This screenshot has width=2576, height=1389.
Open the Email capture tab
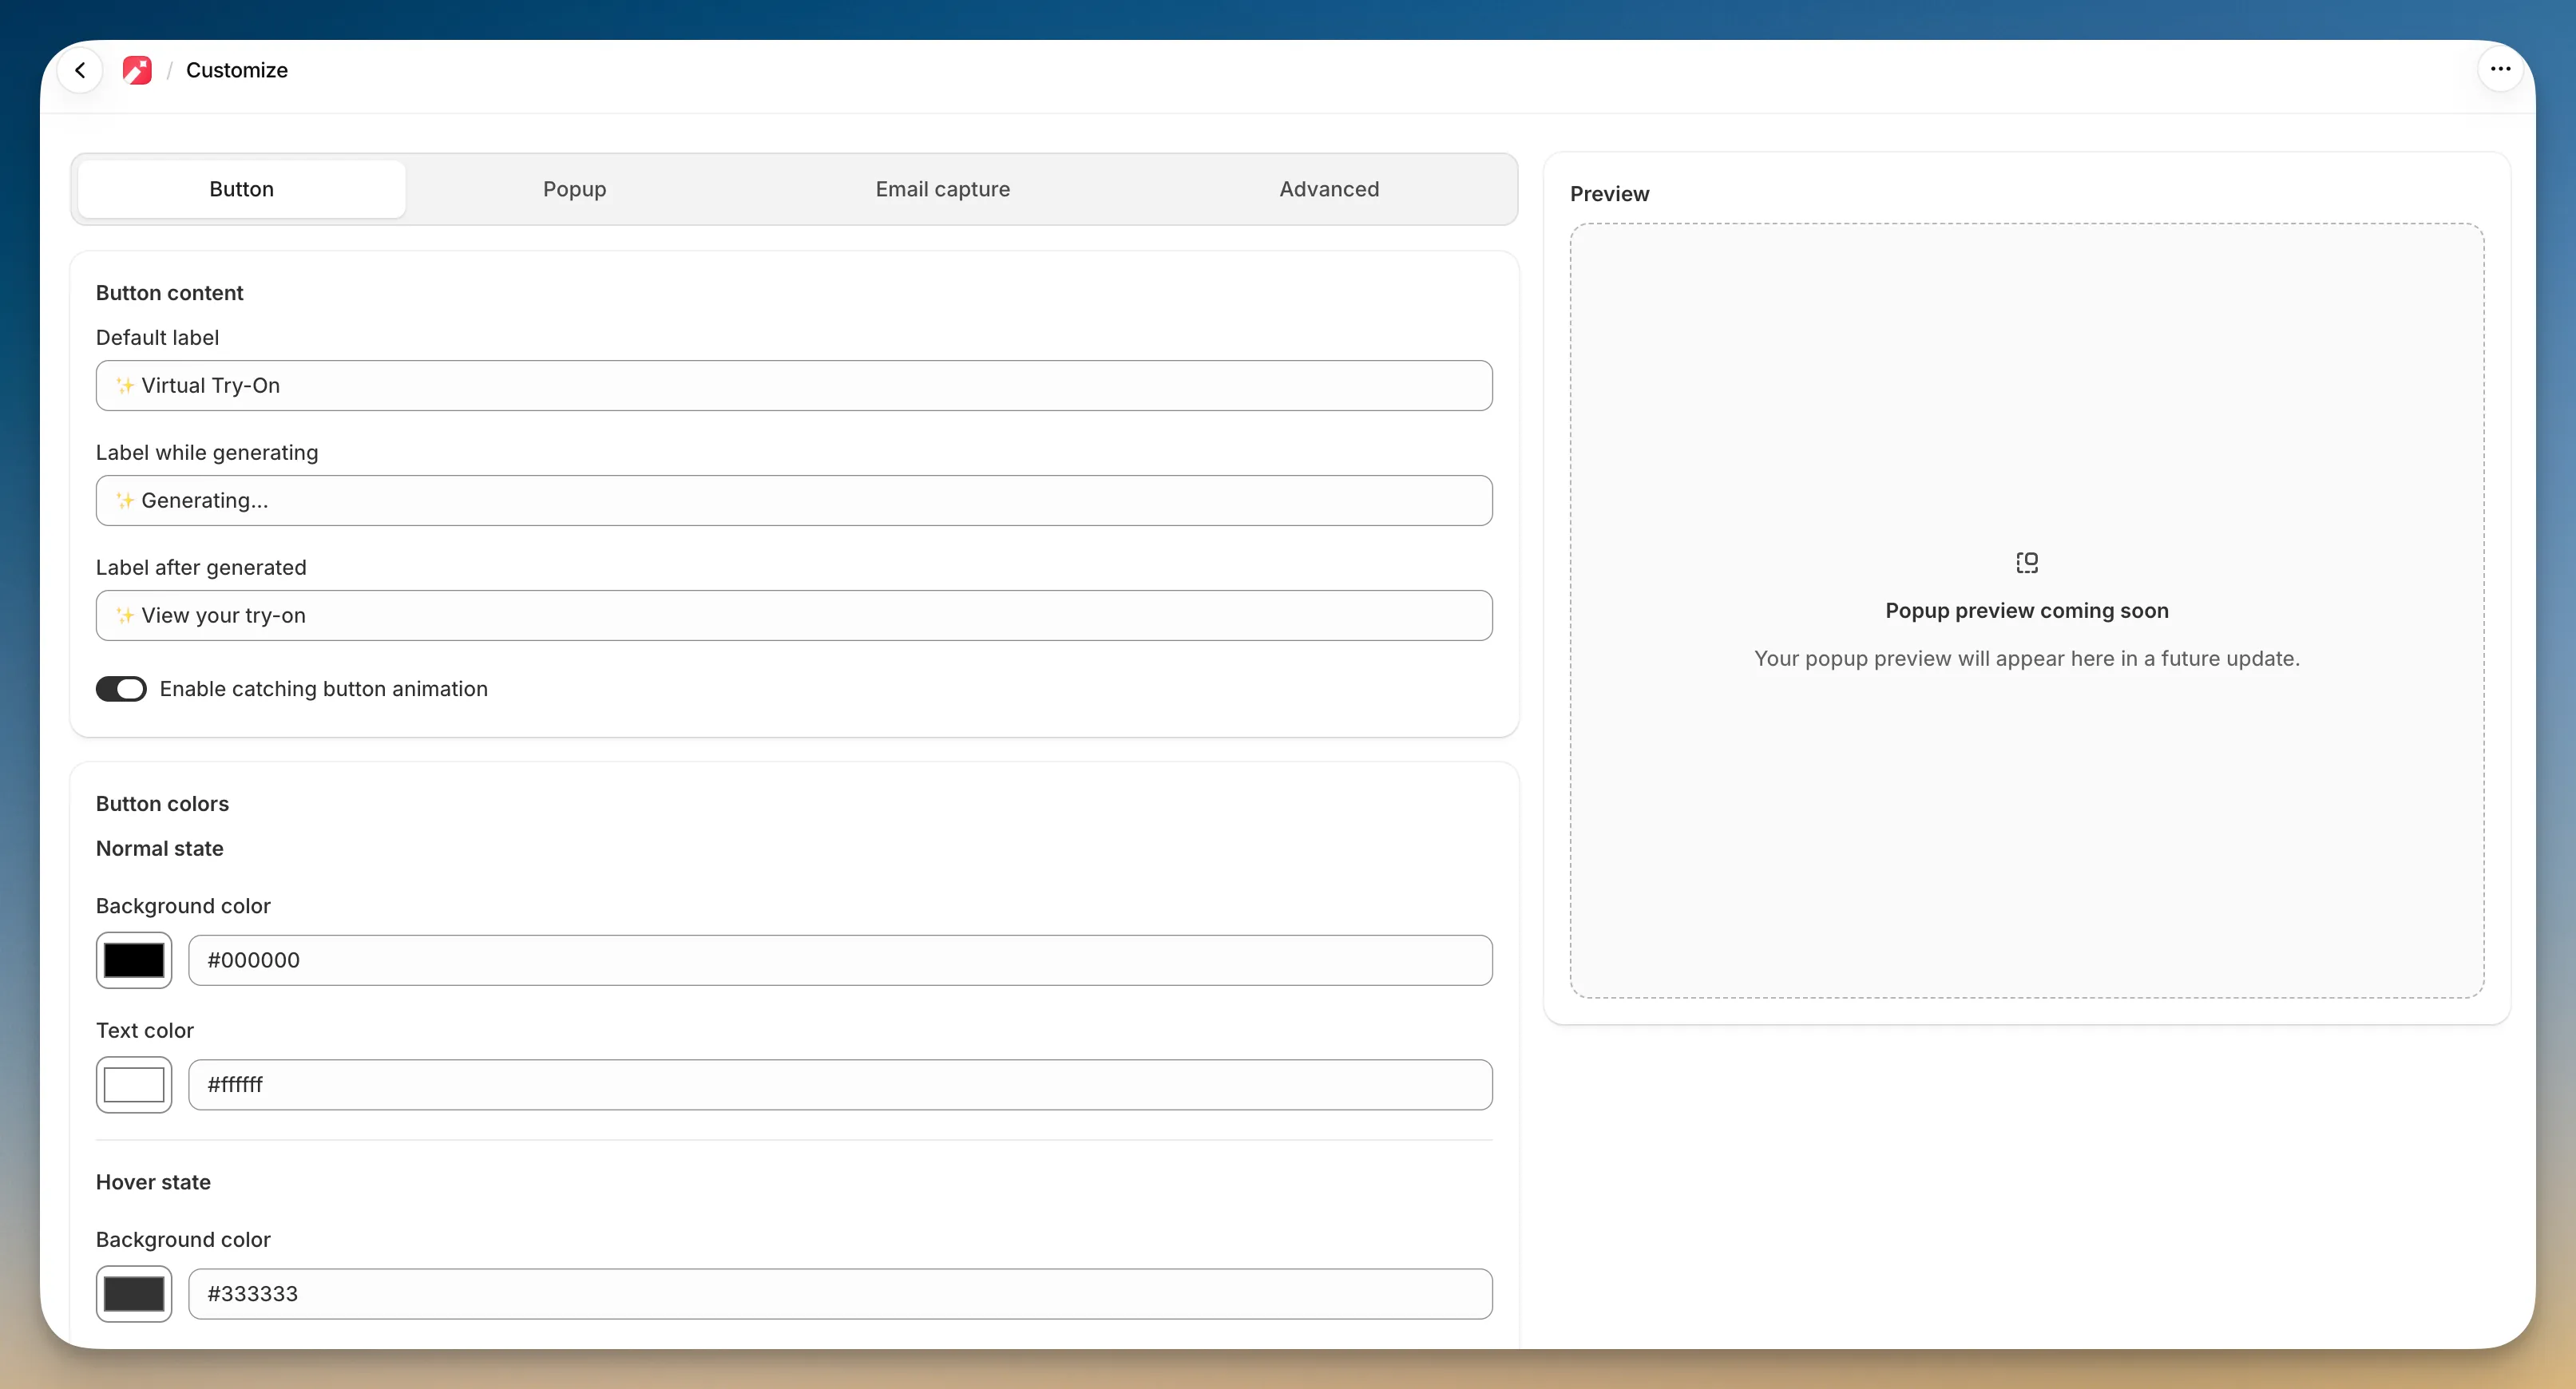942,189
